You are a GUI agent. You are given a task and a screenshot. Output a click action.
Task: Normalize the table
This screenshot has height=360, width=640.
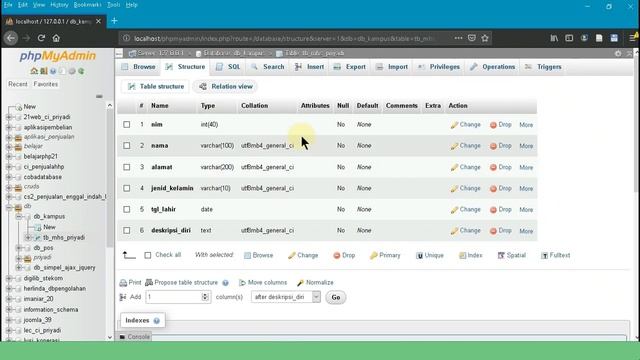(x=315, y=282)
